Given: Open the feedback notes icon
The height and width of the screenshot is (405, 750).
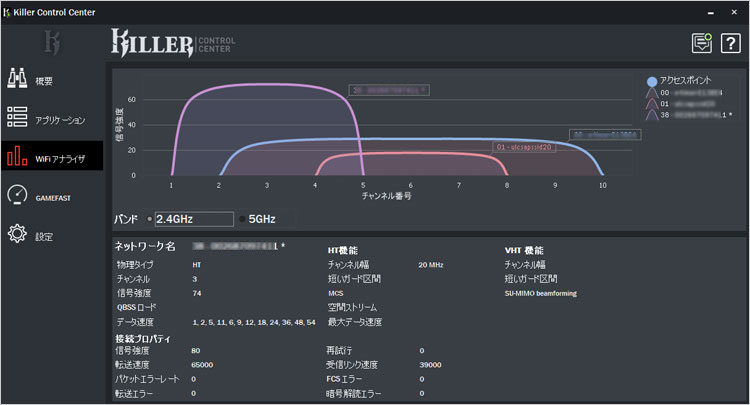Looking at the screenshot, I should pos(702,44).
